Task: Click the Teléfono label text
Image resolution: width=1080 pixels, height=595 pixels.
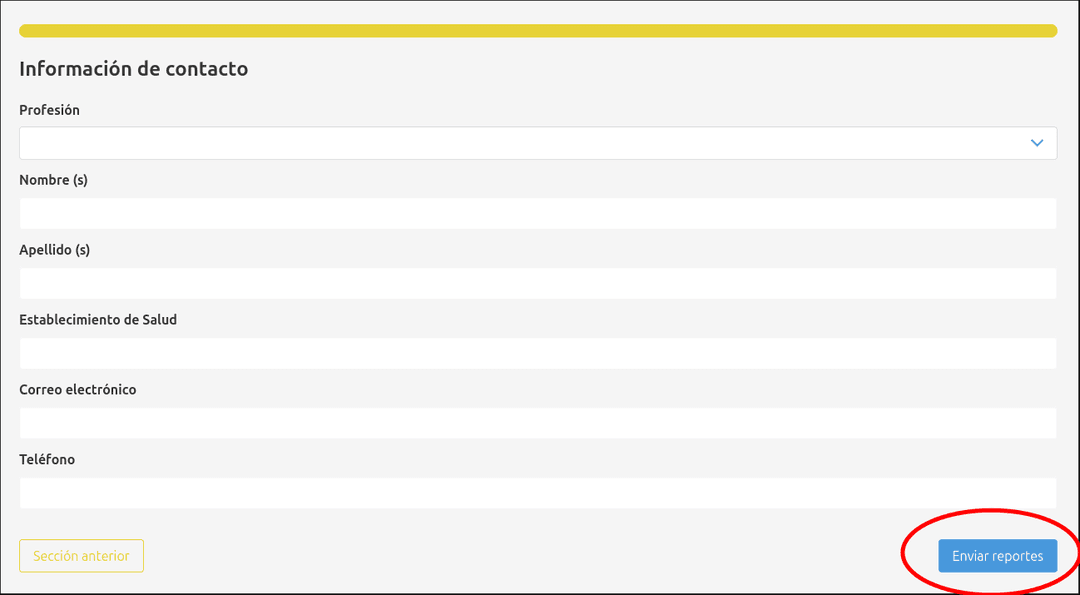Action: (47, 459)
